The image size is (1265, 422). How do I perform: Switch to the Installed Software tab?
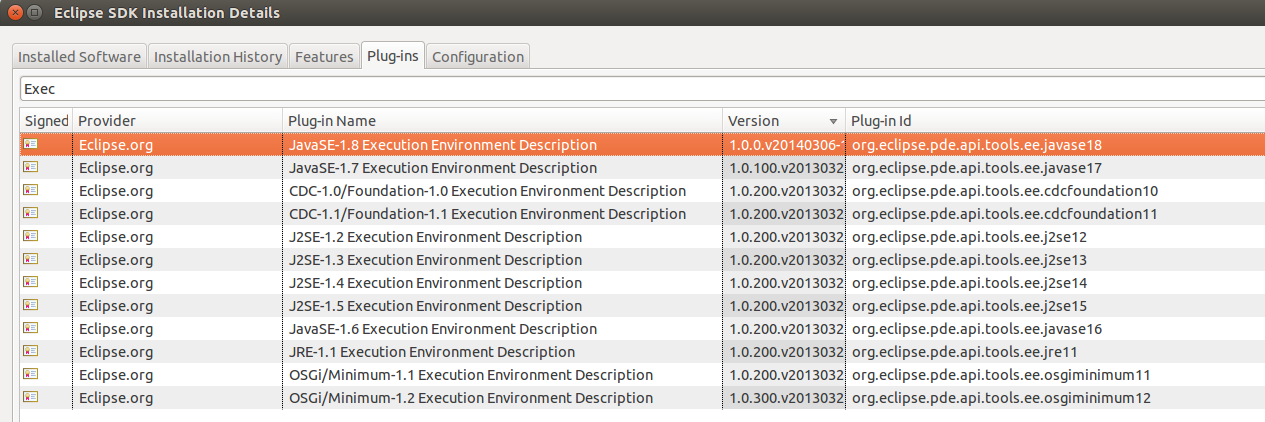coord(79,57)
